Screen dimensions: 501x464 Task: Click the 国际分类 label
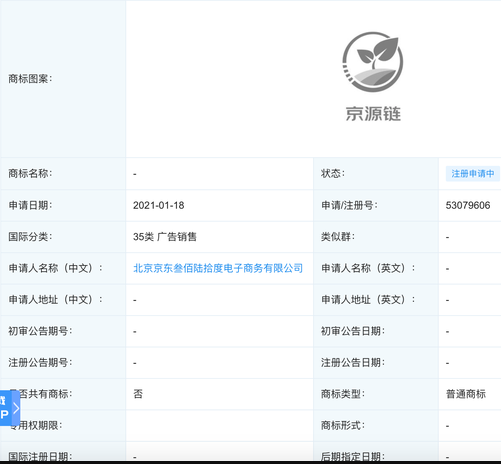click(30, 237)
